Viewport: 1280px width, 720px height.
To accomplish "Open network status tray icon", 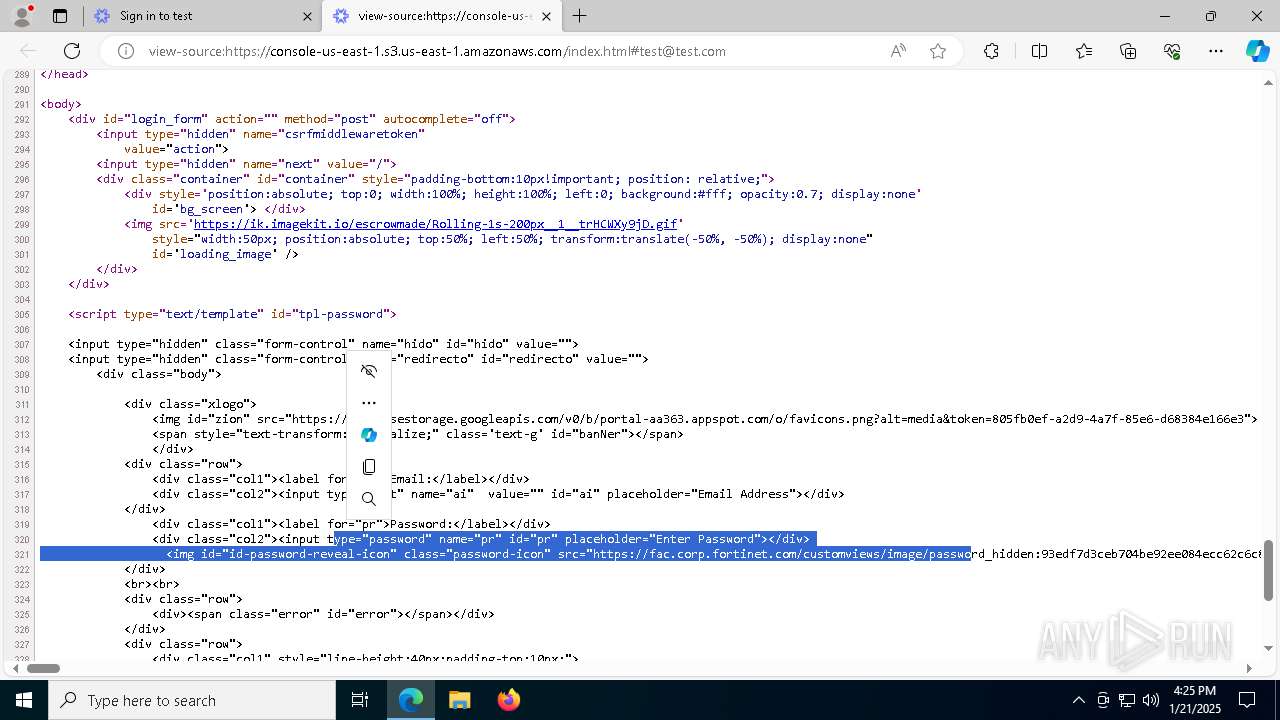I will tap(1127, 700).
